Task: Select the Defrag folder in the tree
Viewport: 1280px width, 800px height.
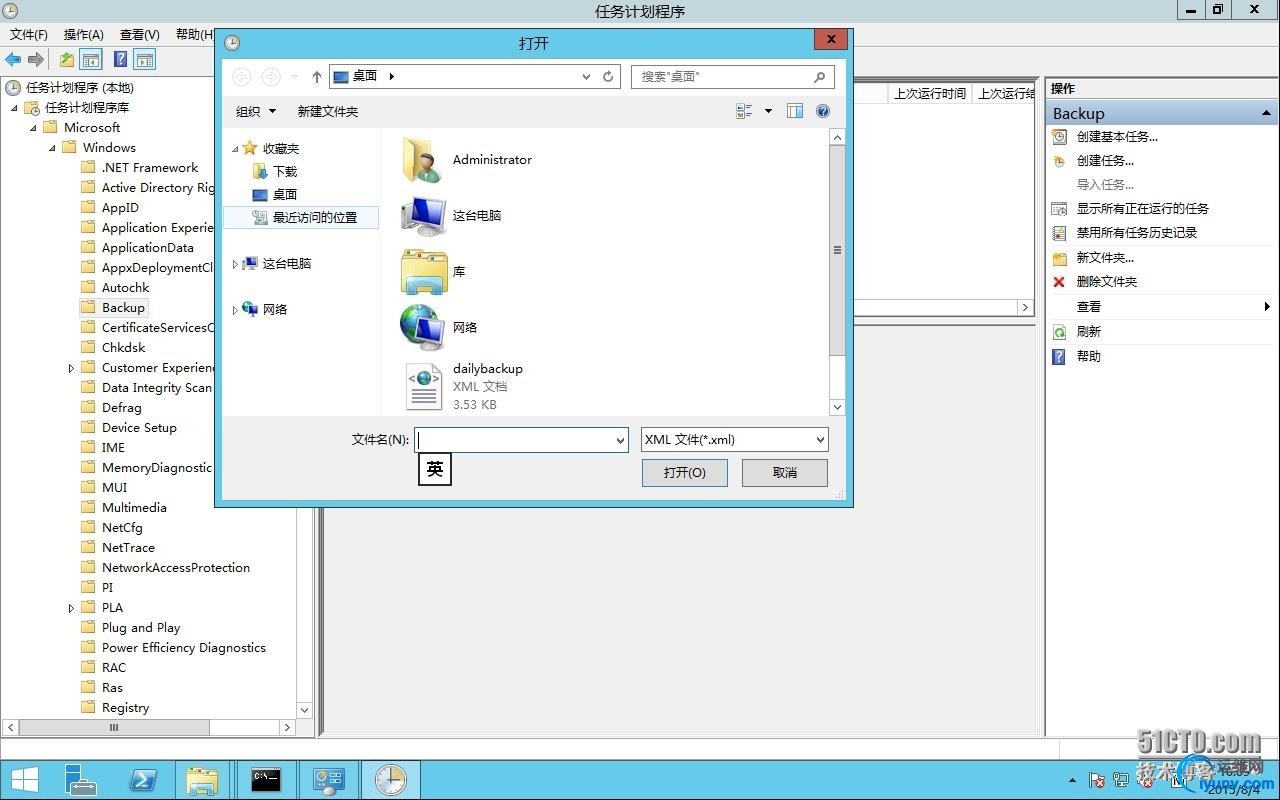Action: [122, 408]
